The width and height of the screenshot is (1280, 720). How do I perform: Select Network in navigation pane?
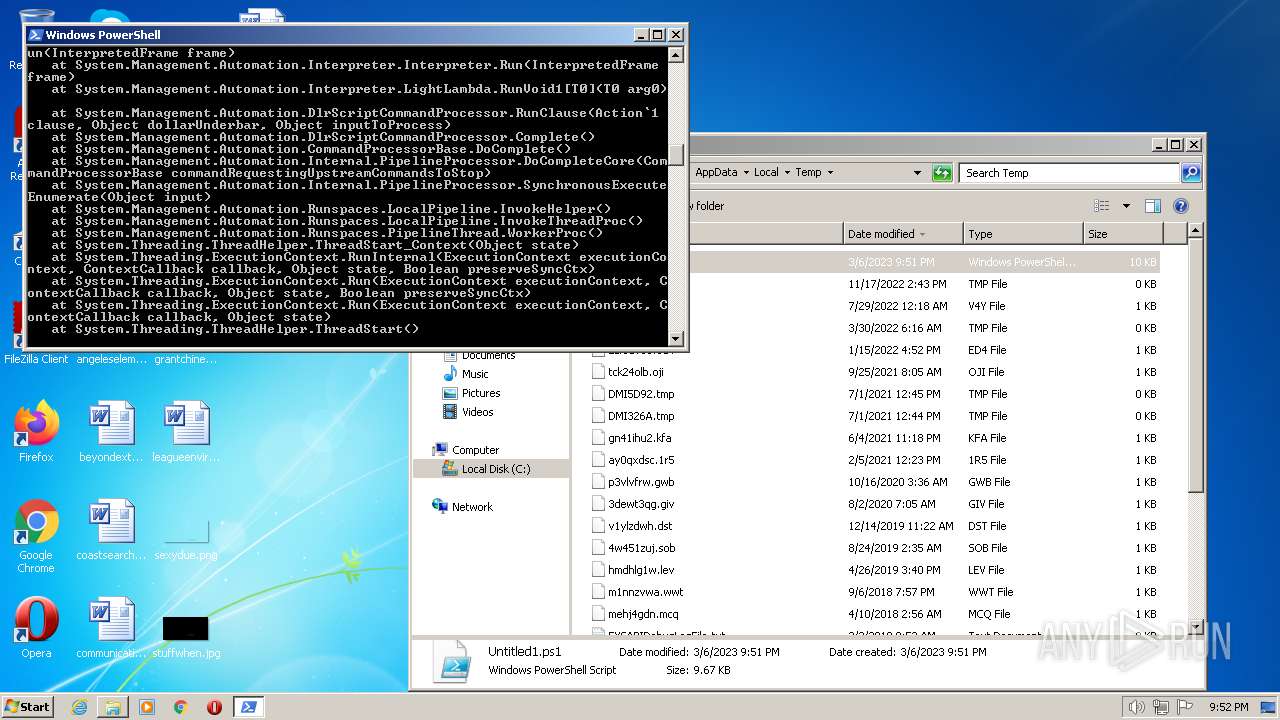(x=472, y=507)
